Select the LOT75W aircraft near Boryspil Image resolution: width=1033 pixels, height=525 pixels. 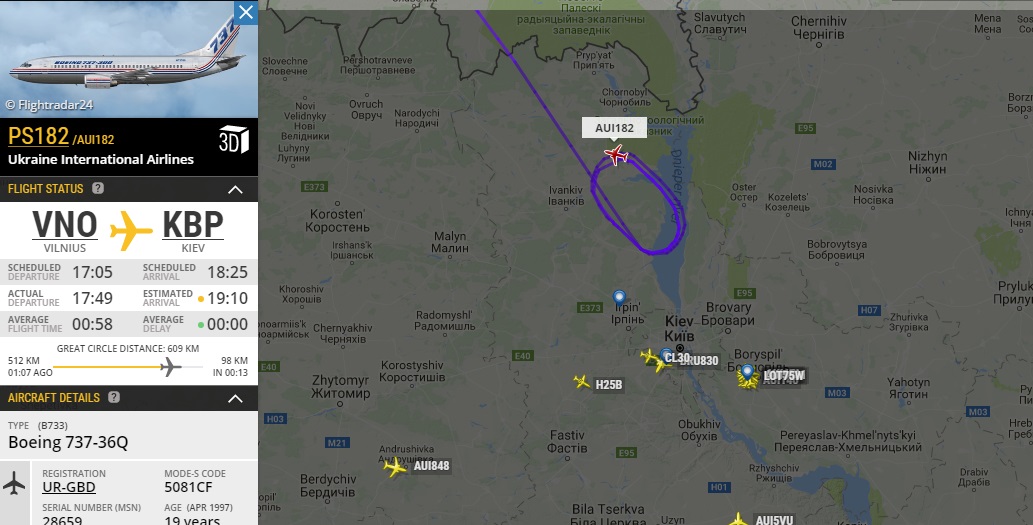coord(748,378)
